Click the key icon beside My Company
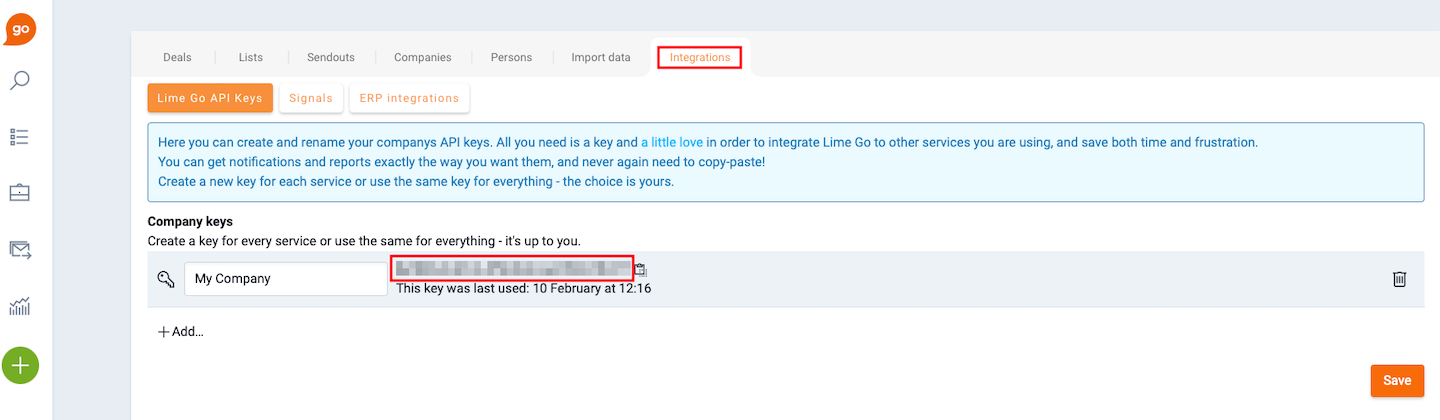 [166, 279]
